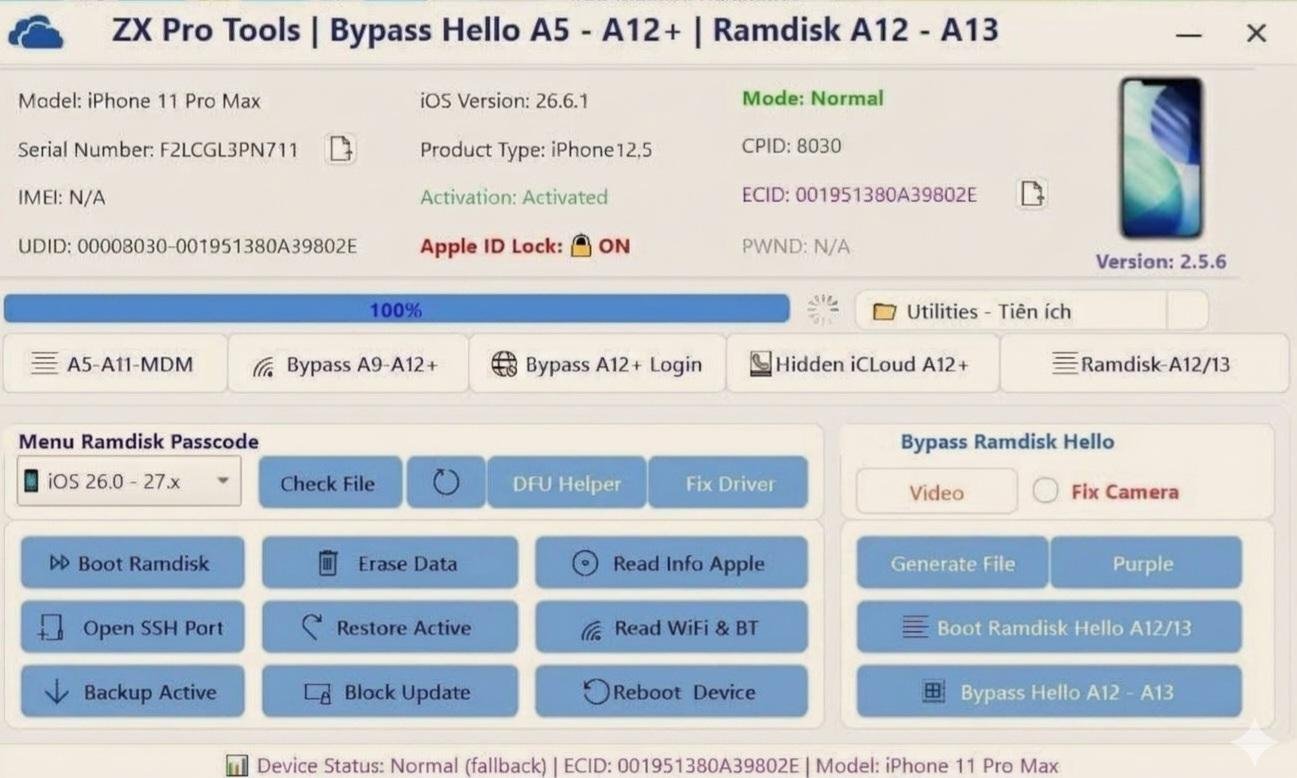This screenshot has height=778, width=1297.
Task: Click 'Activation: Activated' text
Action: point(514,197)
